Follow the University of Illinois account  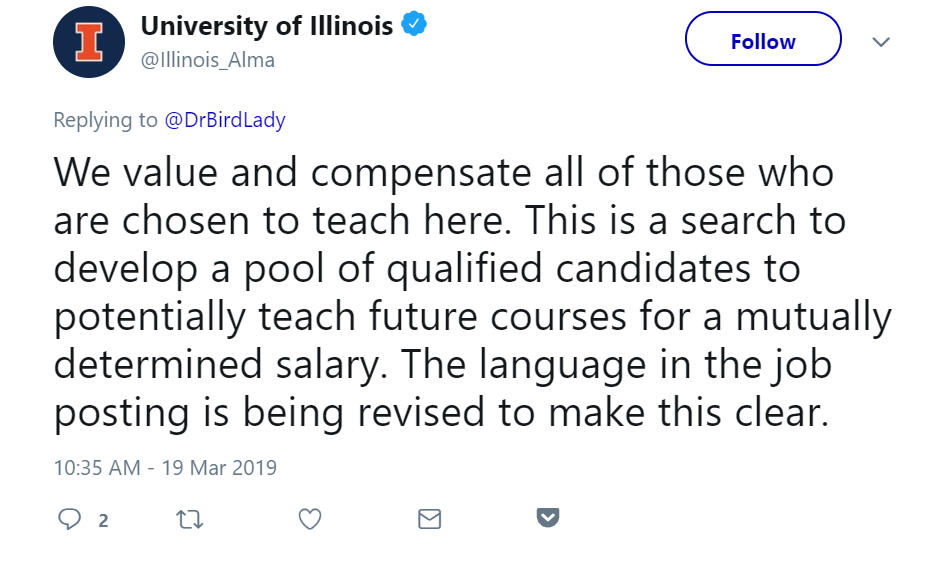(763, 39)
